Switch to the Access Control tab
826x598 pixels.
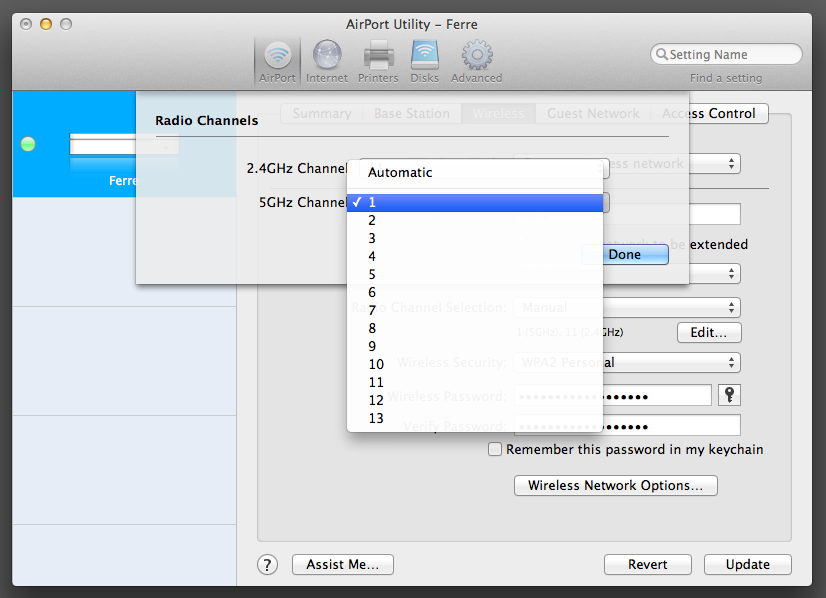709,113
